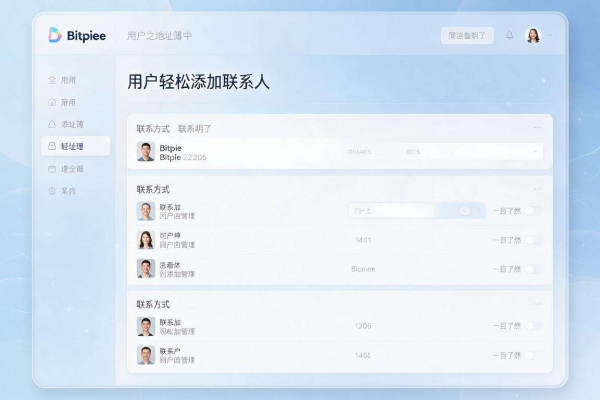Collapse the Bitpie row with the chevron
Screen dimensions: 600x400
coord(535,152)
